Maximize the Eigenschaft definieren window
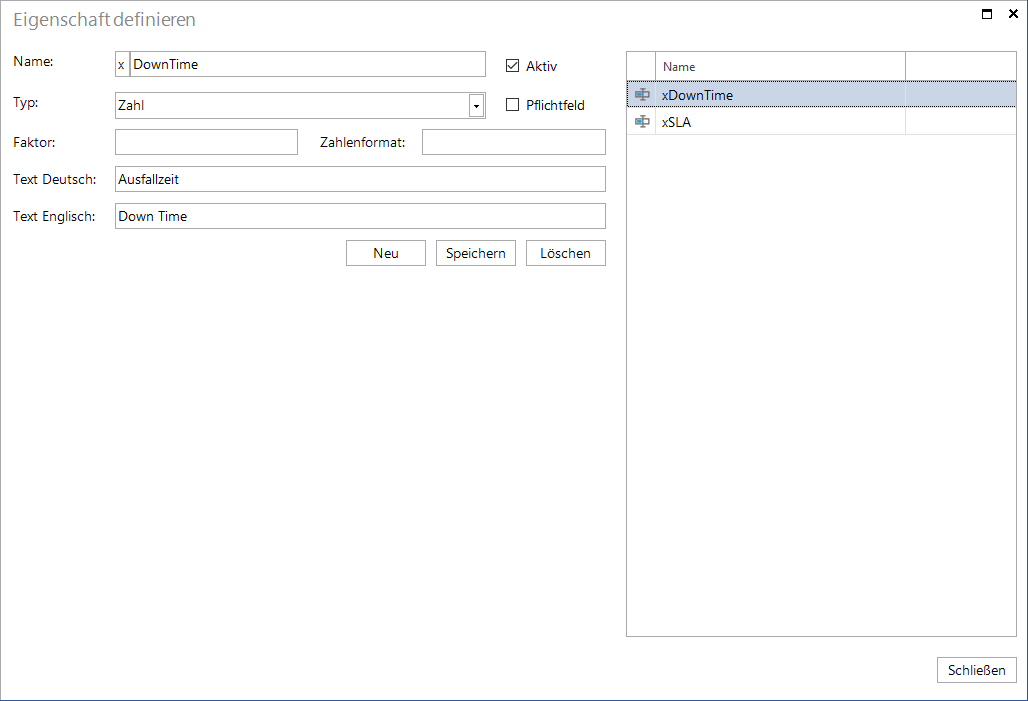The image size is (1028, 701). (987, 14)
